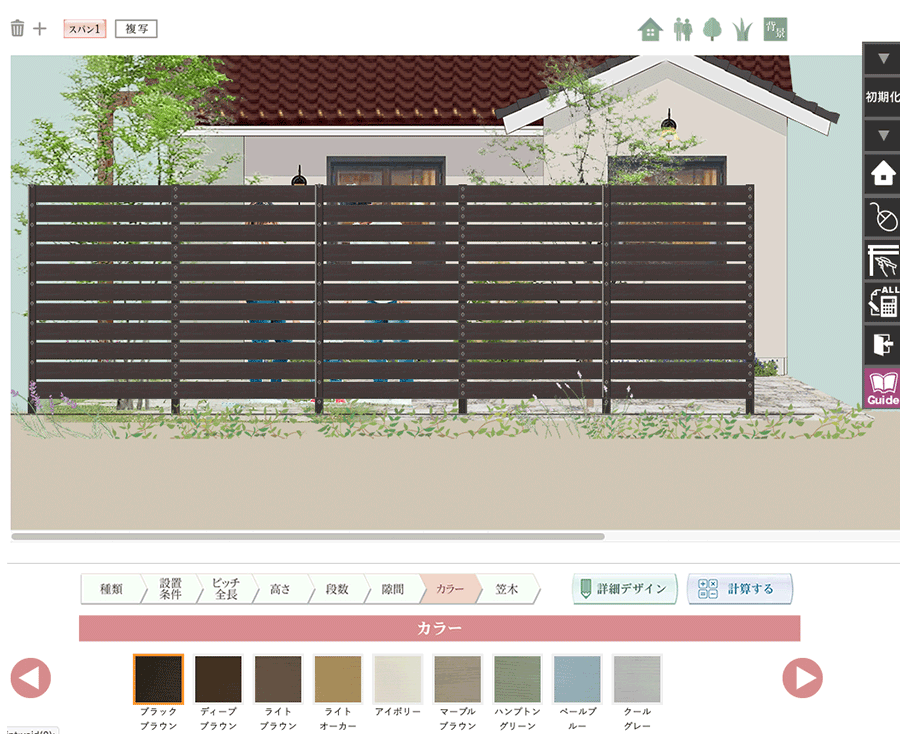Toggle the people figures icon

point(683,29)
